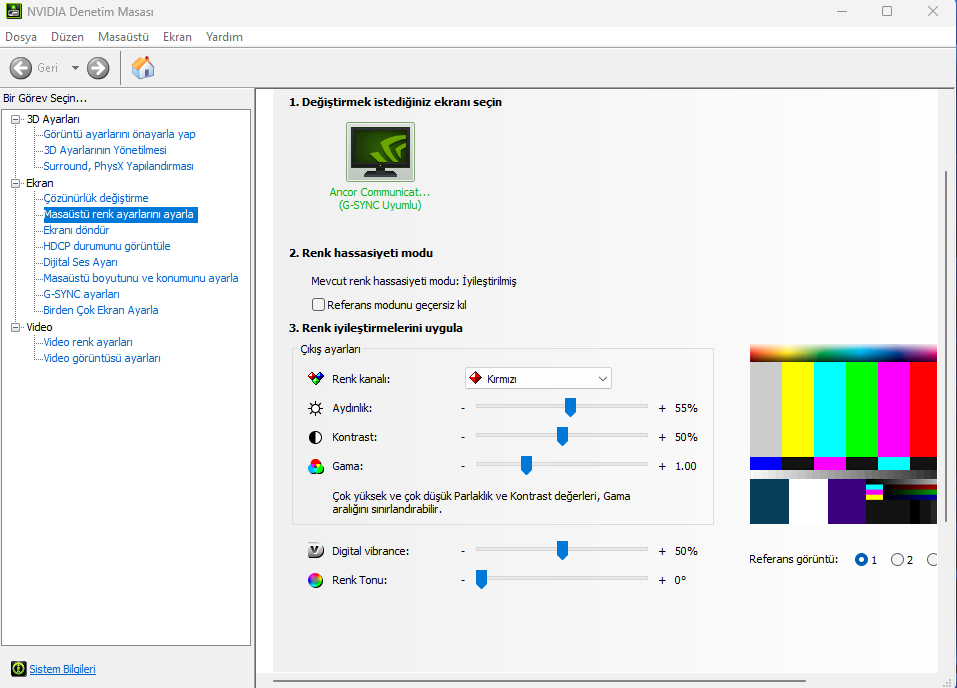Open Surround, PhysX Yapılandırması

118,166
